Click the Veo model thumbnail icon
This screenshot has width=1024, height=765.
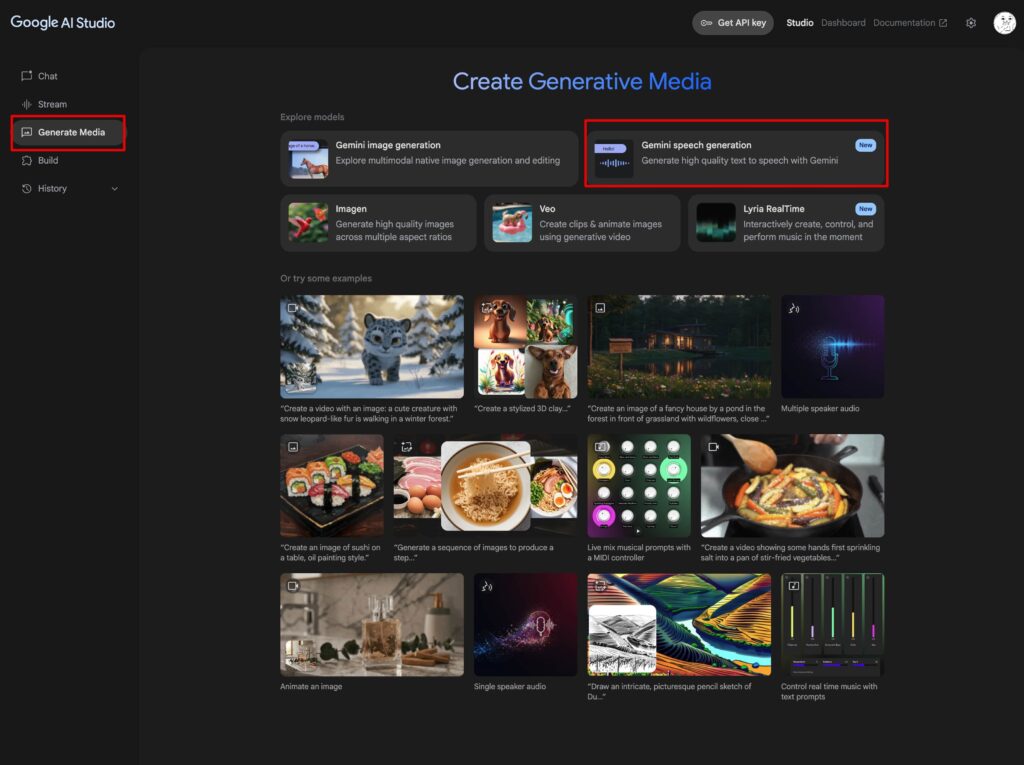point(512,222)
